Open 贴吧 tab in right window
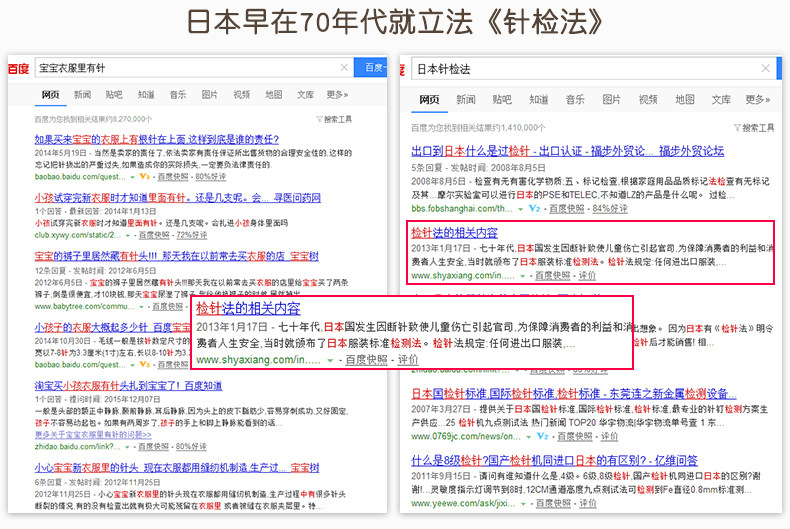 pyautogui.click(x=502, y=100)
